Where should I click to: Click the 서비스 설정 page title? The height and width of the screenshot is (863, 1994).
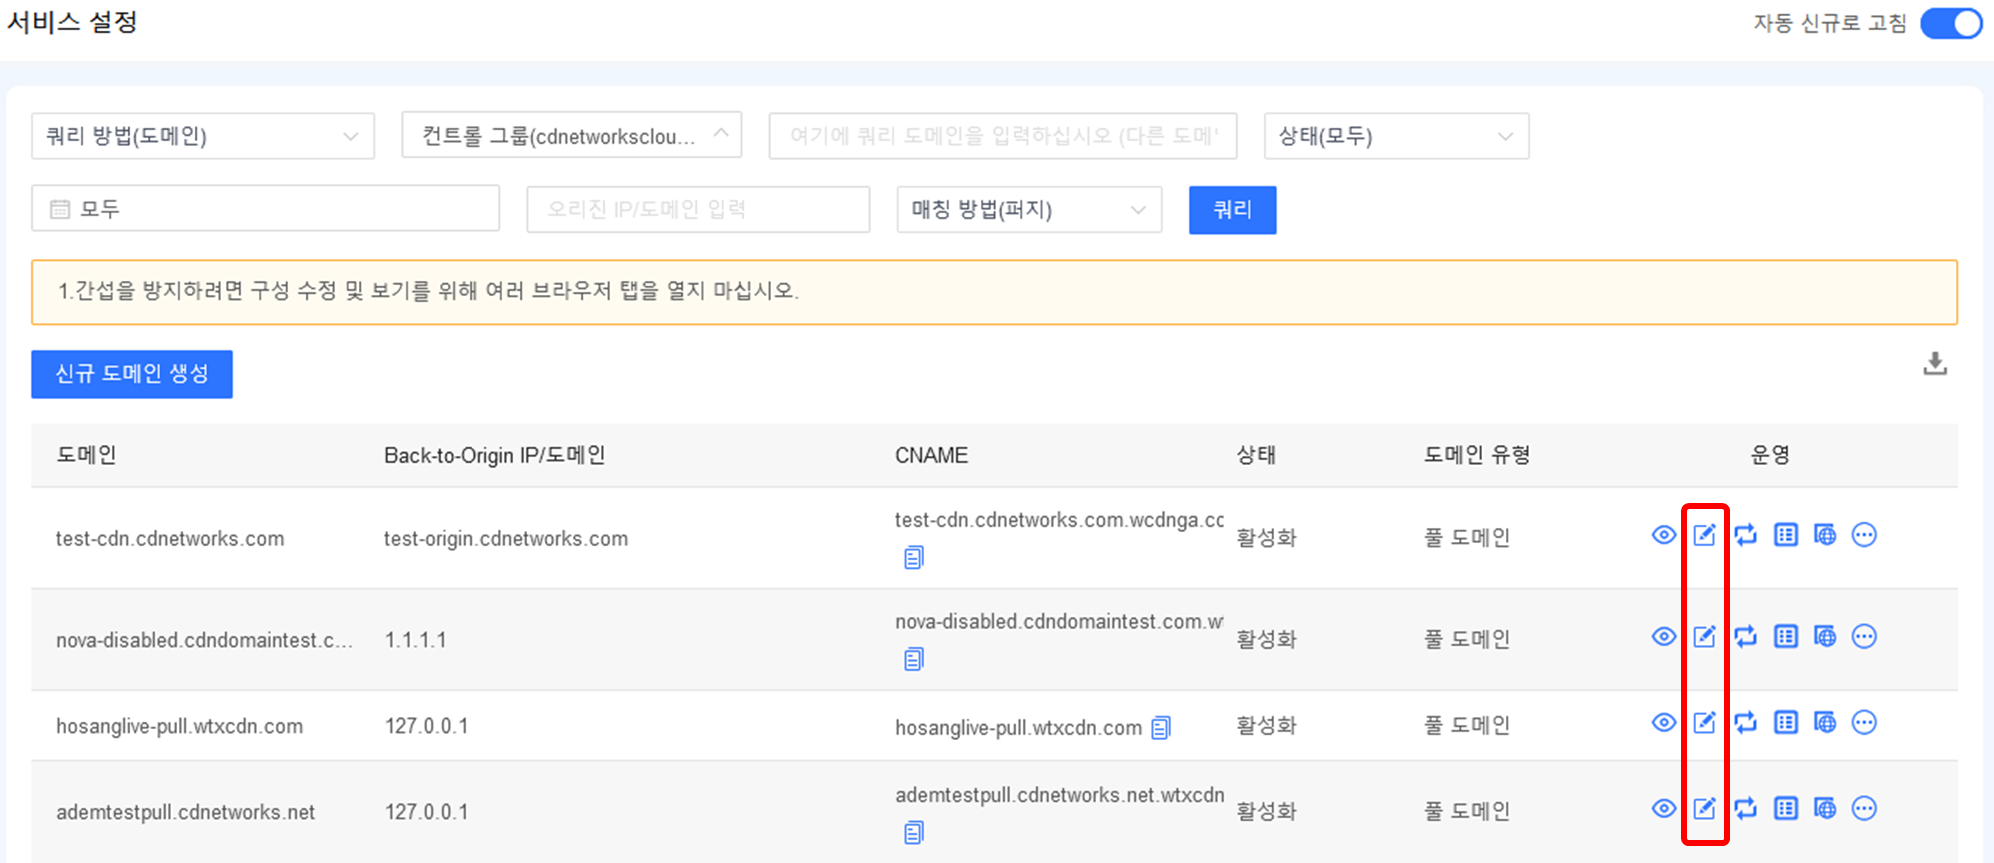point(72,22)
